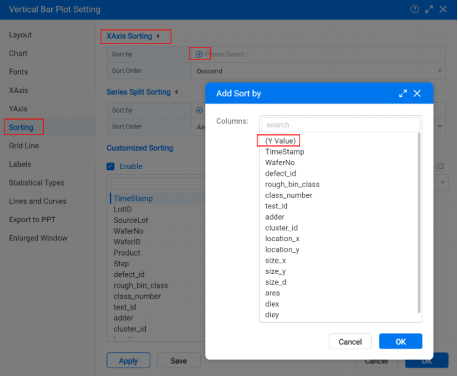The height and width of the screenshot is (377, 458).
Task: Click the add icon in XAxis Sort by
Action: coord(199,54)
